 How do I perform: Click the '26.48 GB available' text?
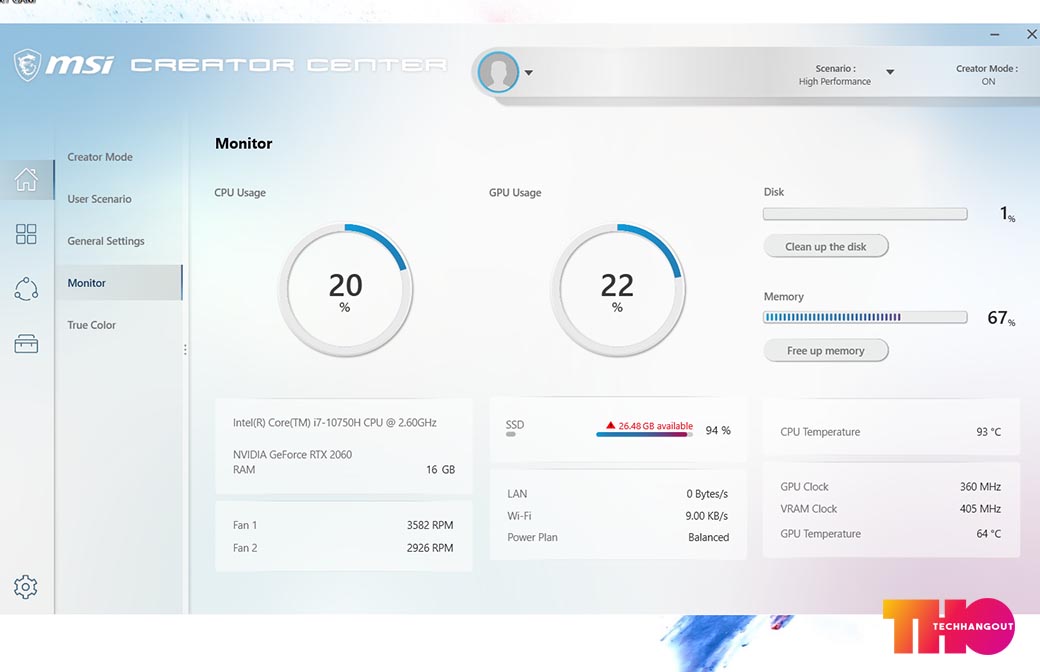[656, 426]
